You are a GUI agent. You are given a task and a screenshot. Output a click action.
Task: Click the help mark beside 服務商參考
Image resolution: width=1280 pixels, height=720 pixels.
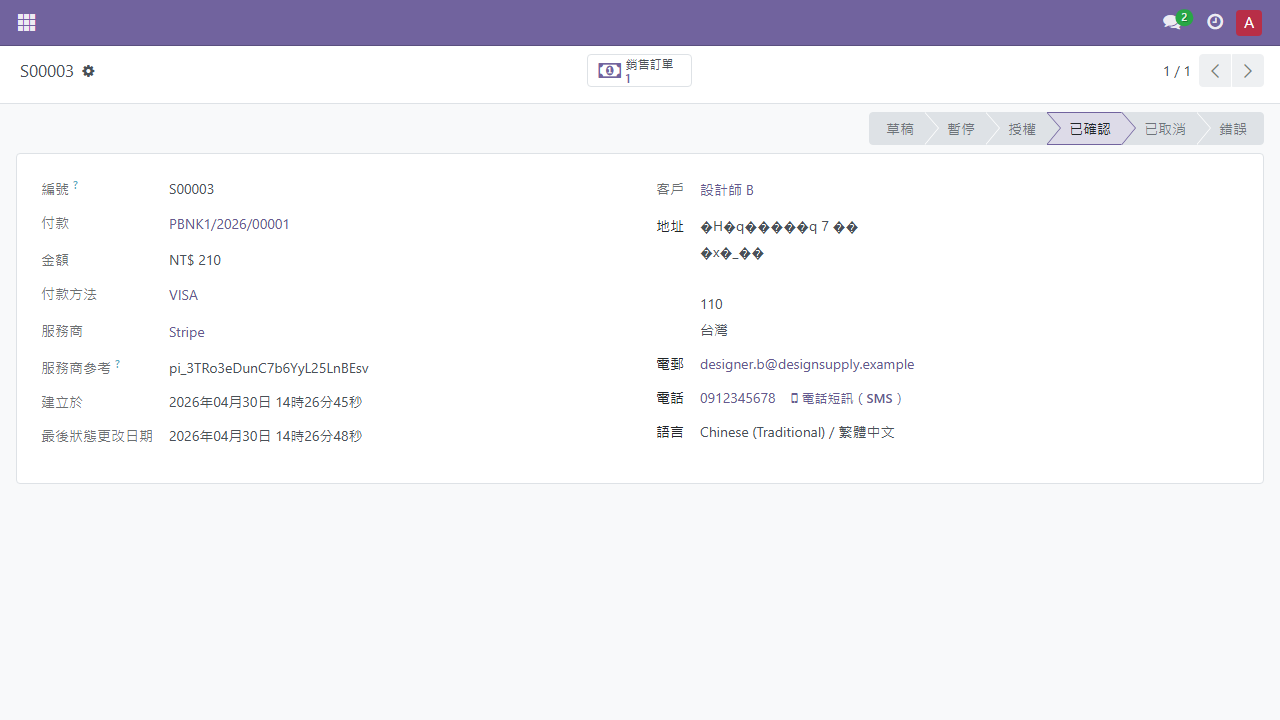pos(117,364)
